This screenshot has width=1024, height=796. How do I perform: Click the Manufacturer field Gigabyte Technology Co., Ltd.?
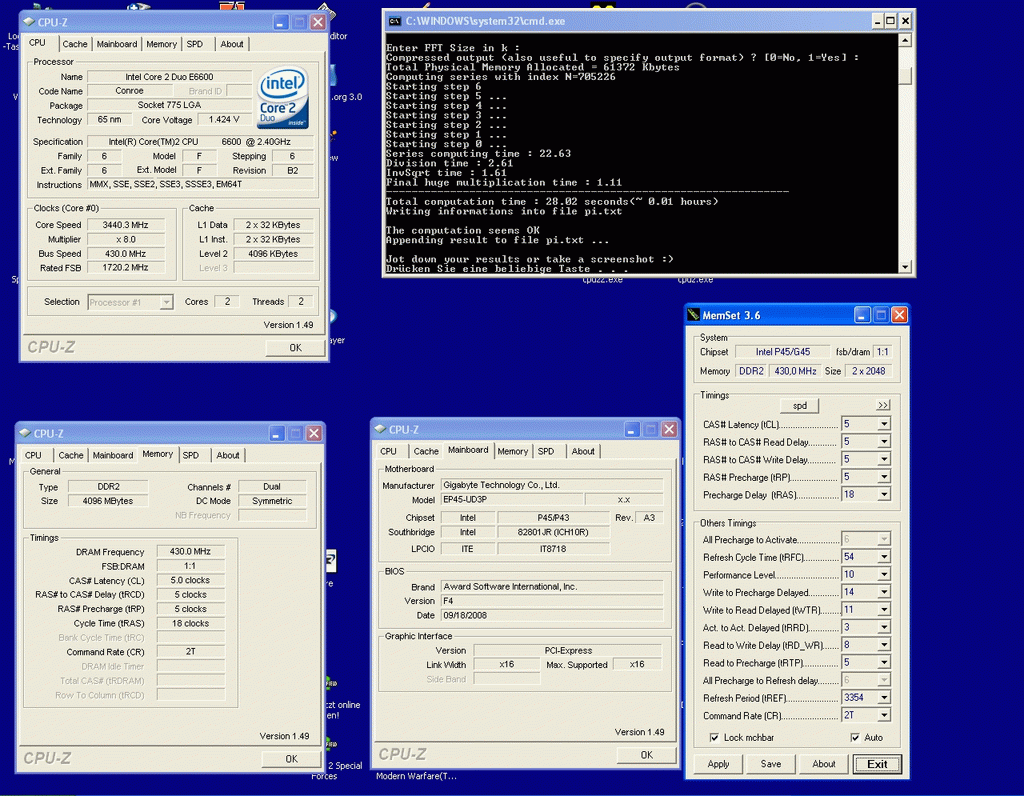552,485
